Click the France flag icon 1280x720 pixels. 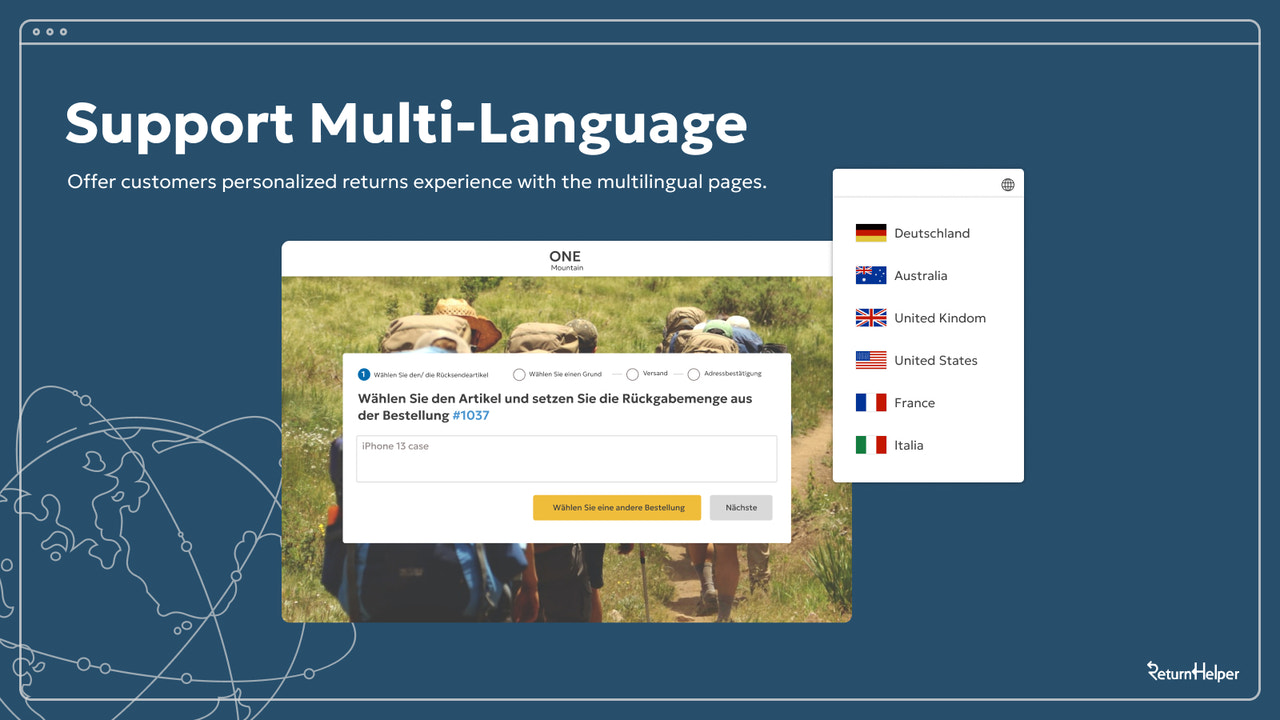[x=869, y=402]
